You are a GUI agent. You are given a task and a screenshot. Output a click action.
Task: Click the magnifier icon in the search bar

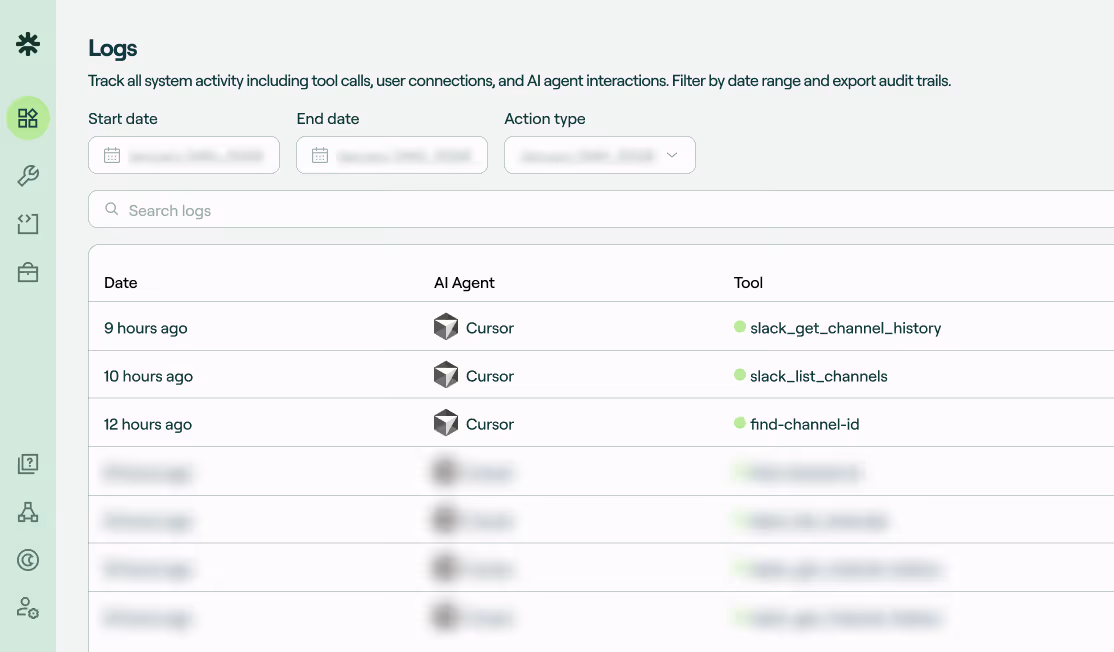coord(111,209)
